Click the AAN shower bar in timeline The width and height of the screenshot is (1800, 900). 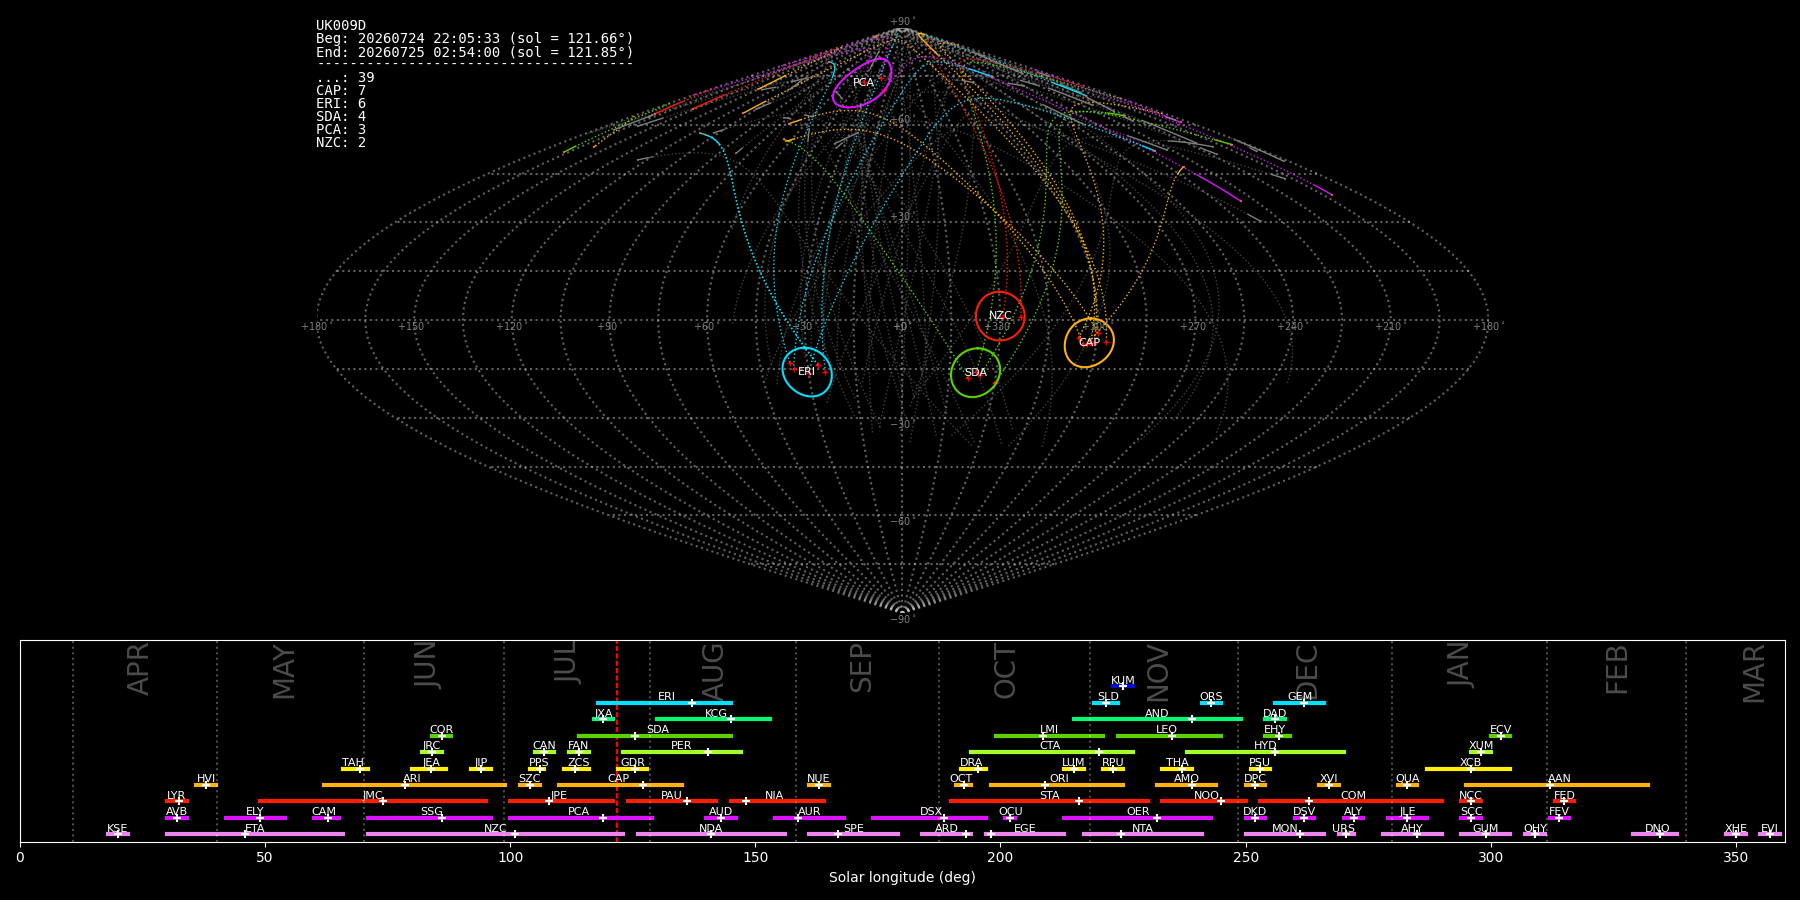click(1557, 785)
